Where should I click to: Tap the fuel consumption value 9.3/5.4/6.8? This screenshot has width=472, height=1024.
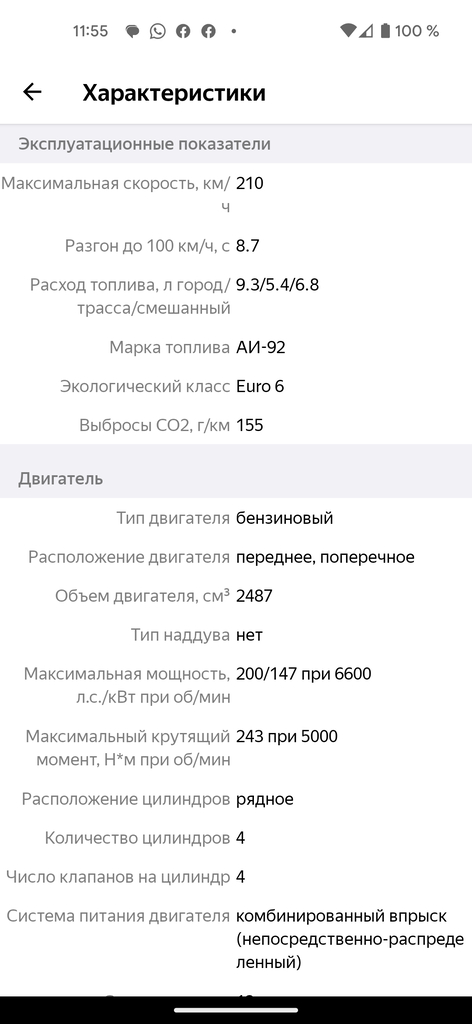tap(277, 285)
